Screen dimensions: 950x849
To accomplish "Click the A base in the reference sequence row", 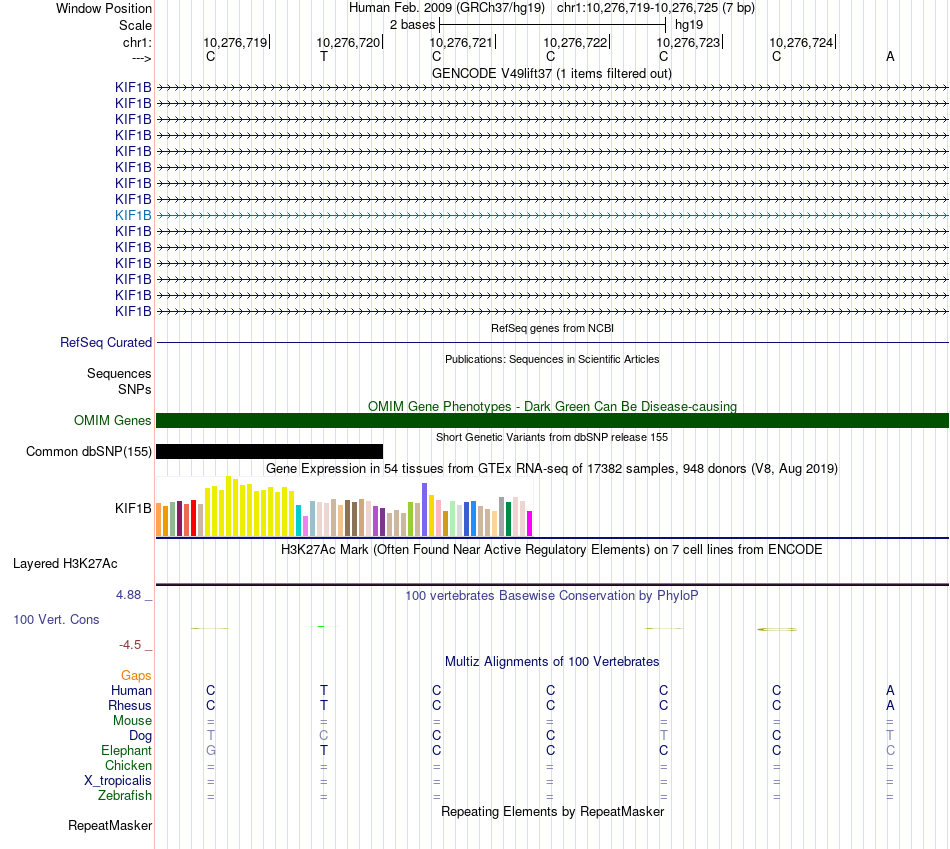I will (x=890, y=56).
